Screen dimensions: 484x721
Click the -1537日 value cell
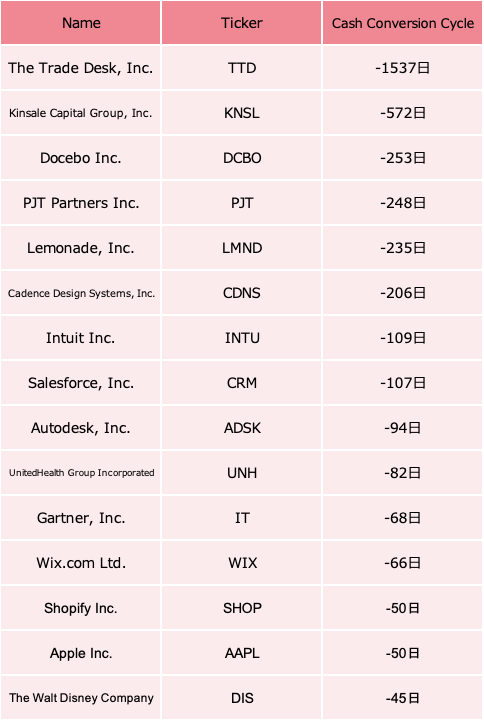tap(402, 68)
